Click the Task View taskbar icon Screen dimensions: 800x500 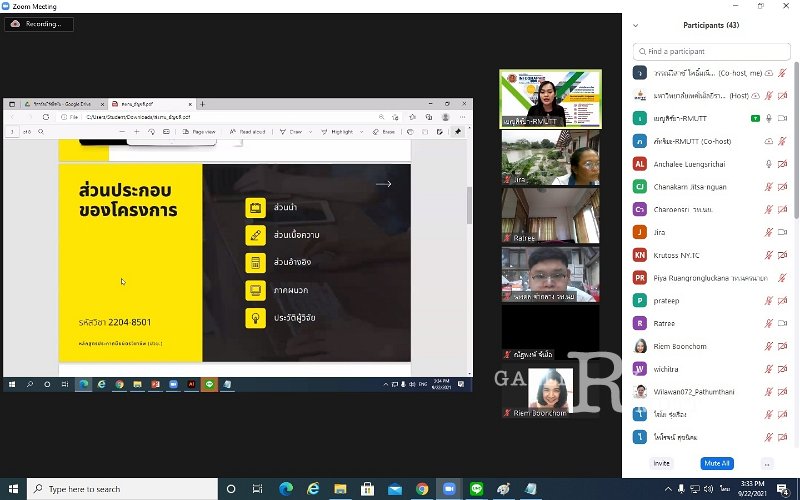[x=257, y=489]
